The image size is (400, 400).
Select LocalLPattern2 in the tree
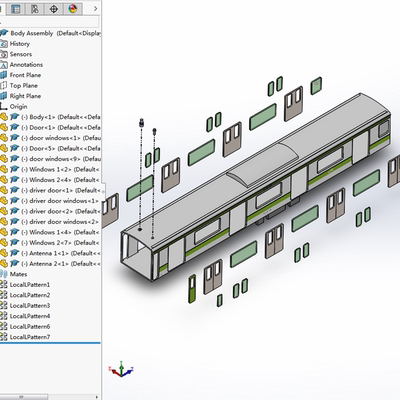pos(30,295)
